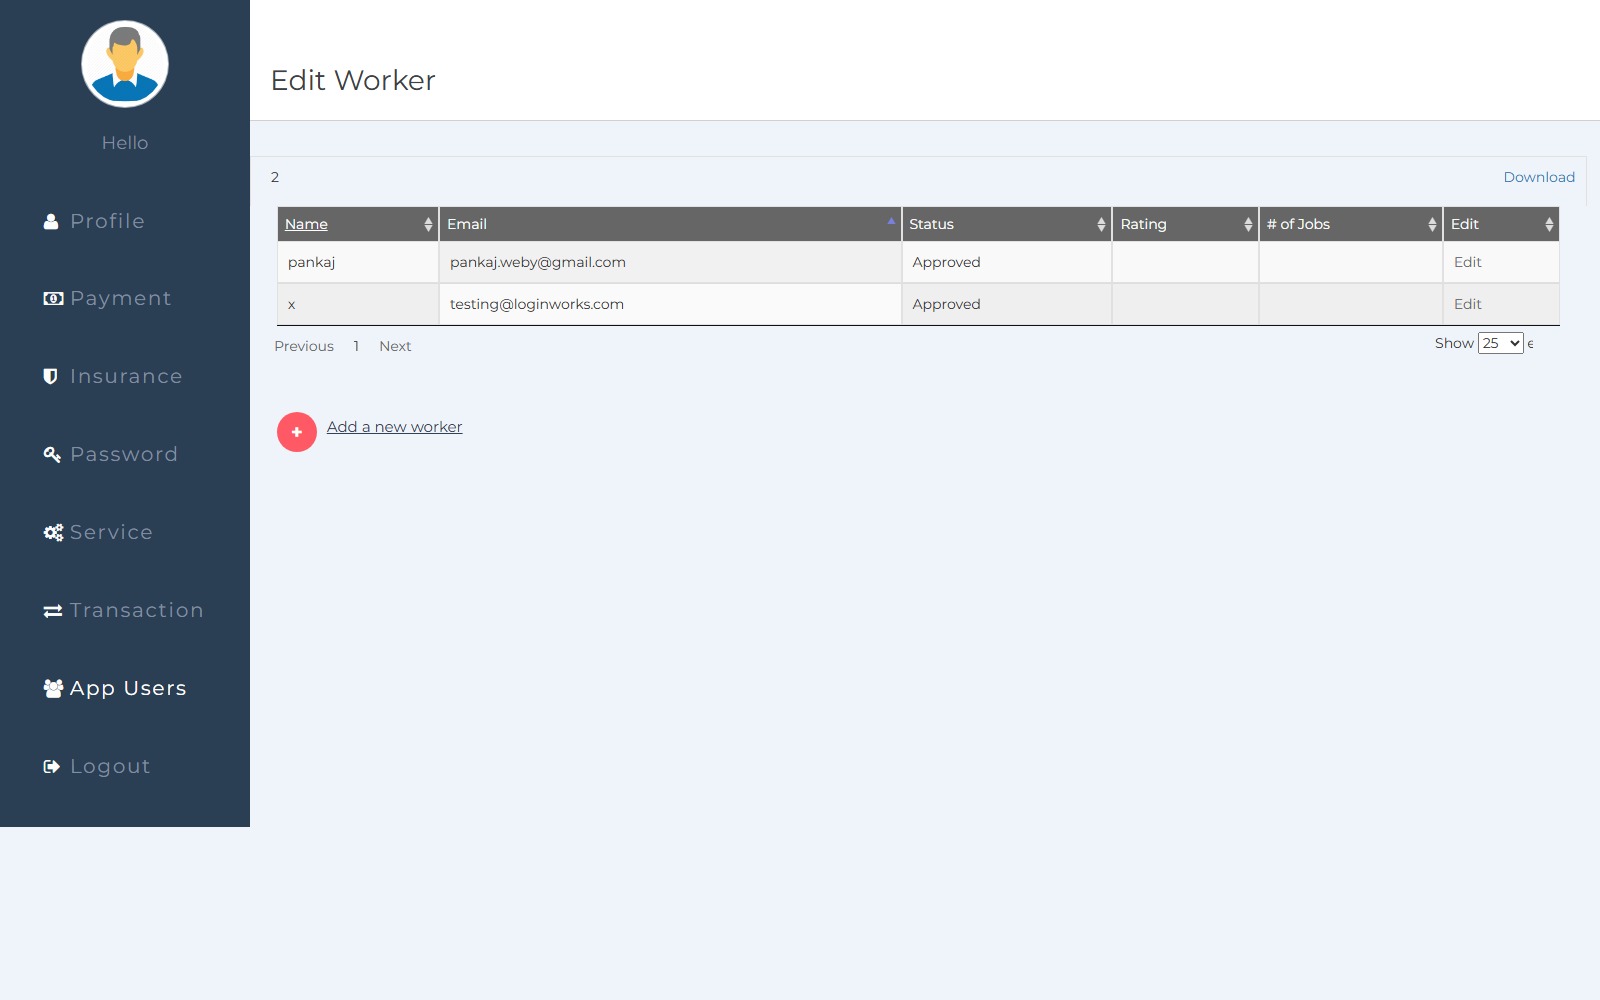
Task: Open the Transaction page
Action: [137, 610]
